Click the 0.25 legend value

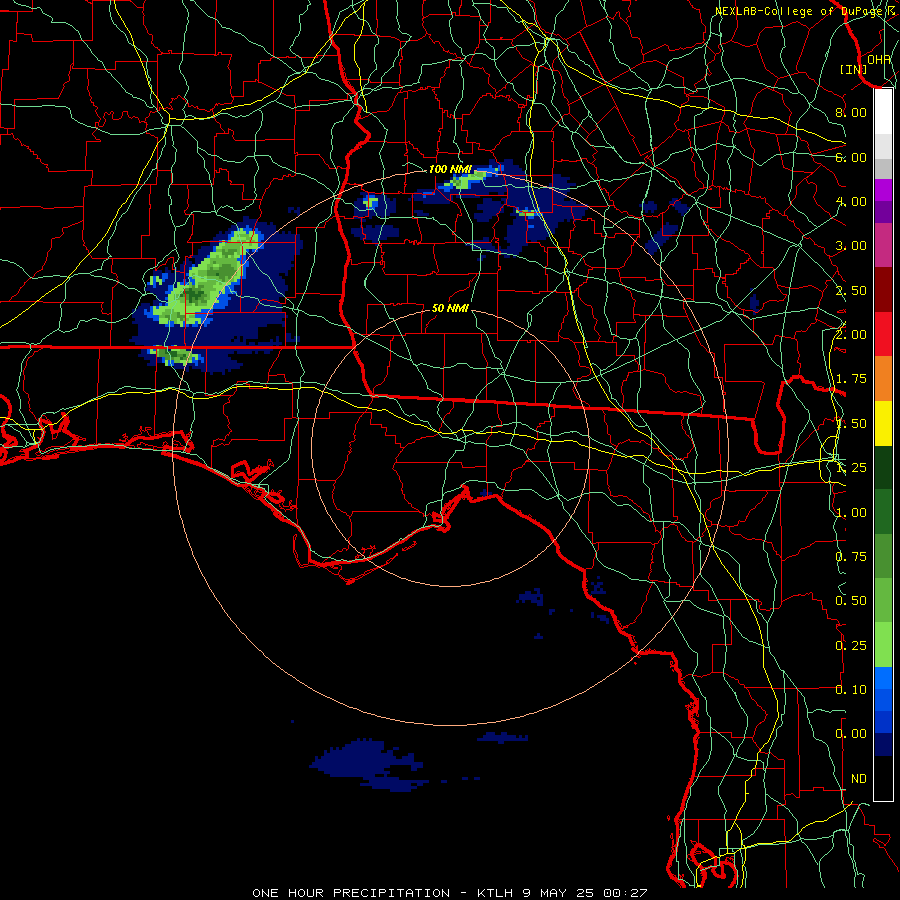[851, 646]
